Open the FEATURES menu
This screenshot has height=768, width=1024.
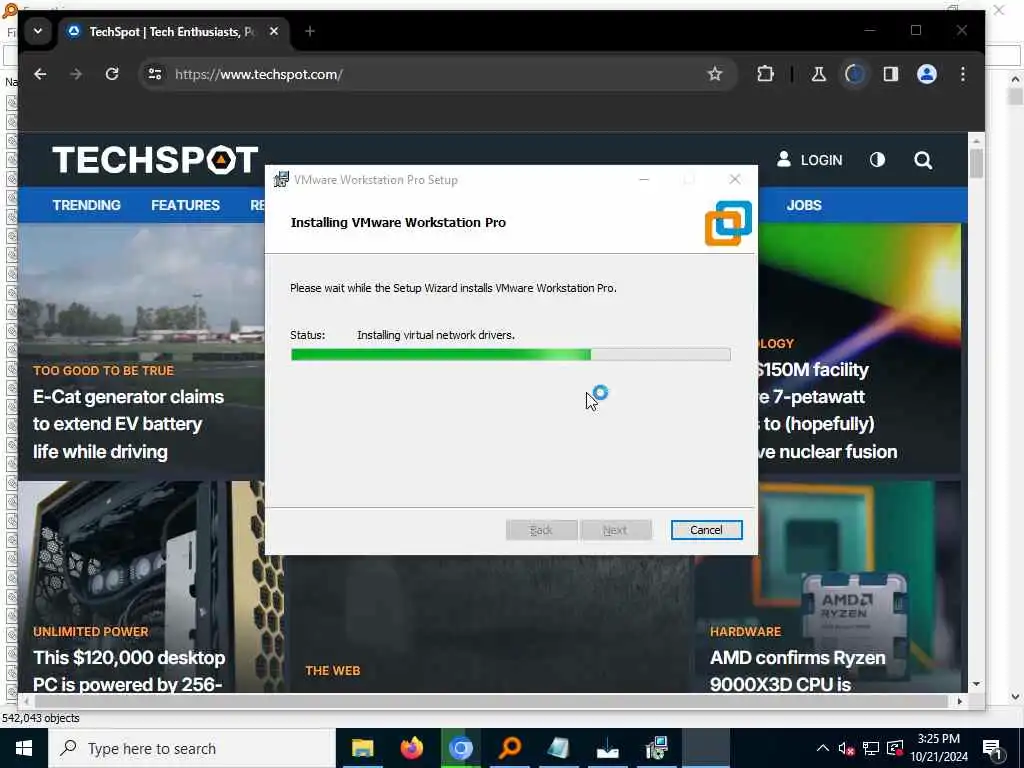185,205
